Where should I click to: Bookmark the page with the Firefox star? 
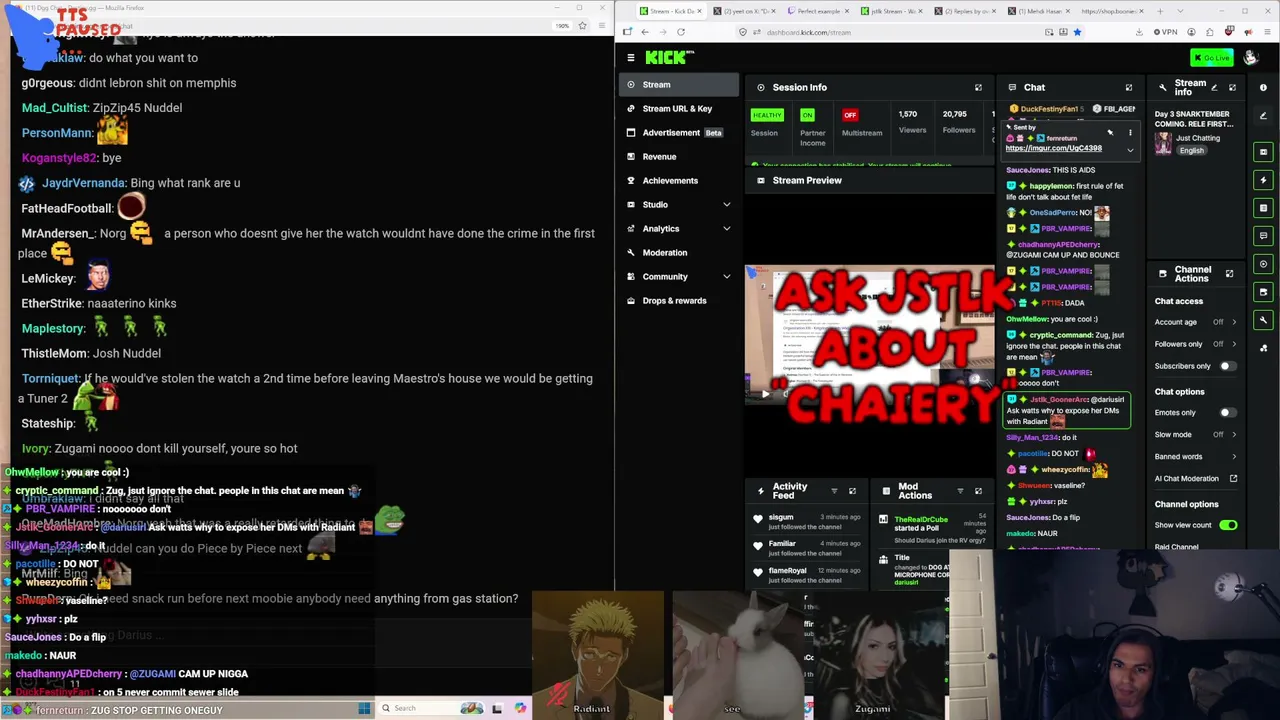click(1077, 32)
